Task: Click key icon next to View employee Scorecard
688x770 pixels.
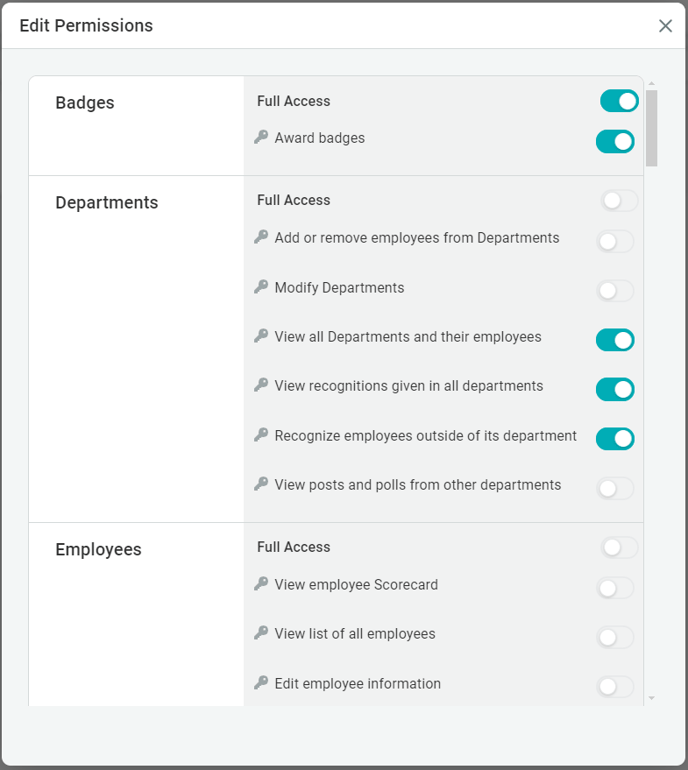Action: 261,584
